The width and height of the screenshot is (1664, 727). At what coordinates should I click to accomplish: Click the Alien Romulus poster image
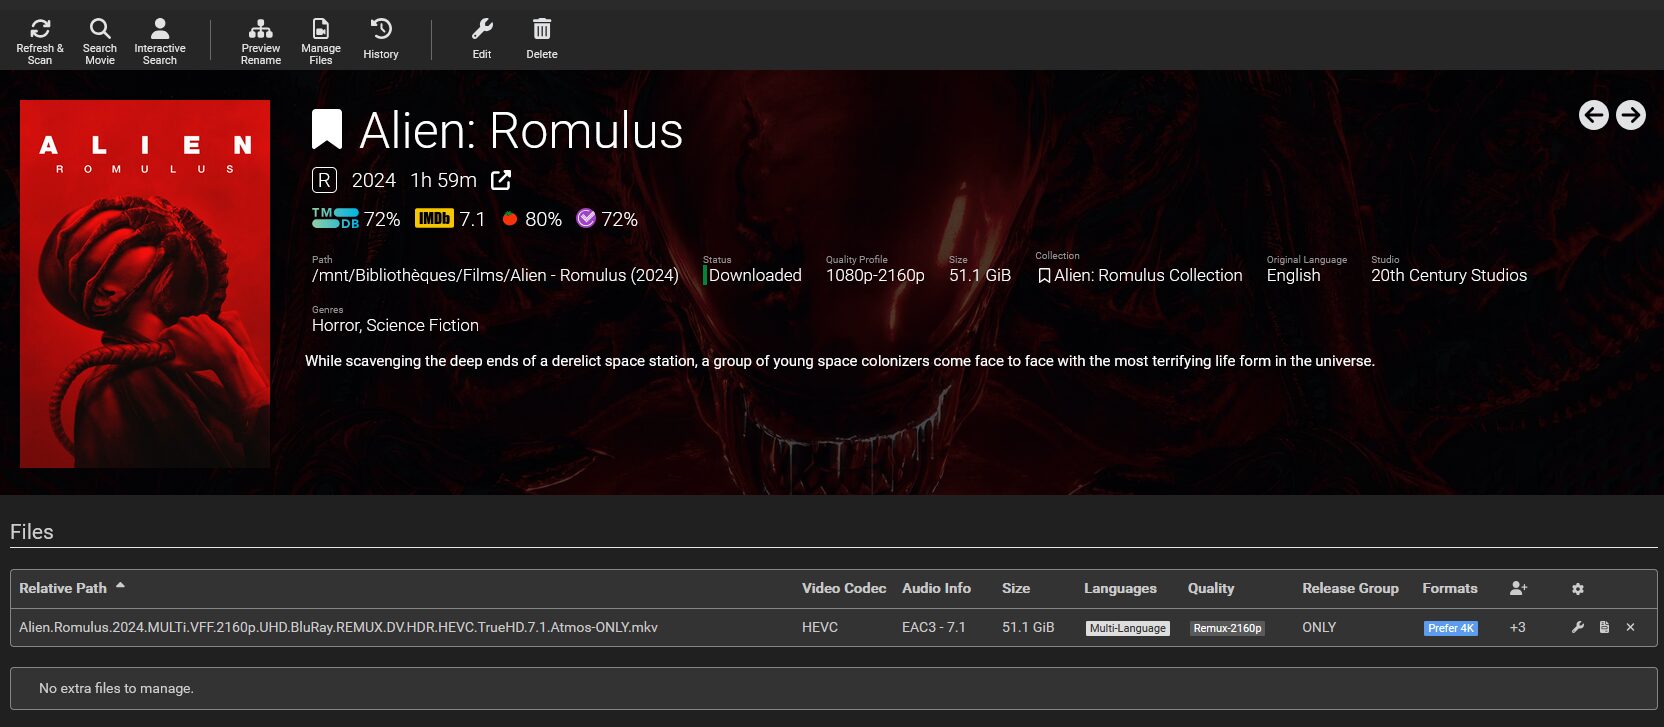pyautogui.click(x=145, y=284)
